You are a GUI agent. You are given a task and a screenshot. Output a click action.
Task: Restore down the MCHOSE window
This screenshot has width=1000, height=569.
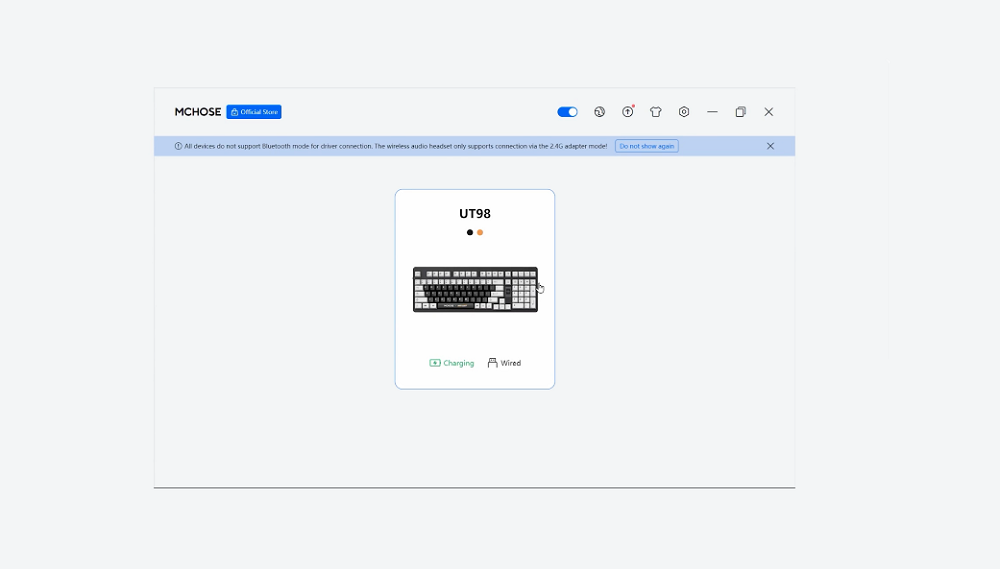740,112
